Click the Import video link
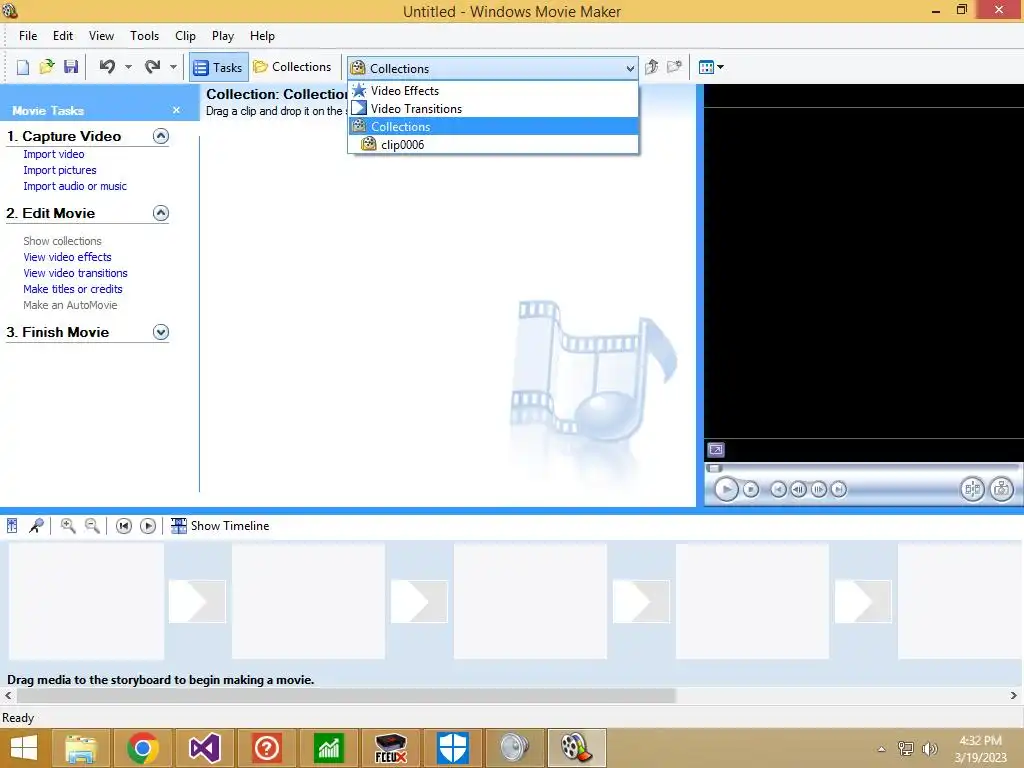 [54, 154]
